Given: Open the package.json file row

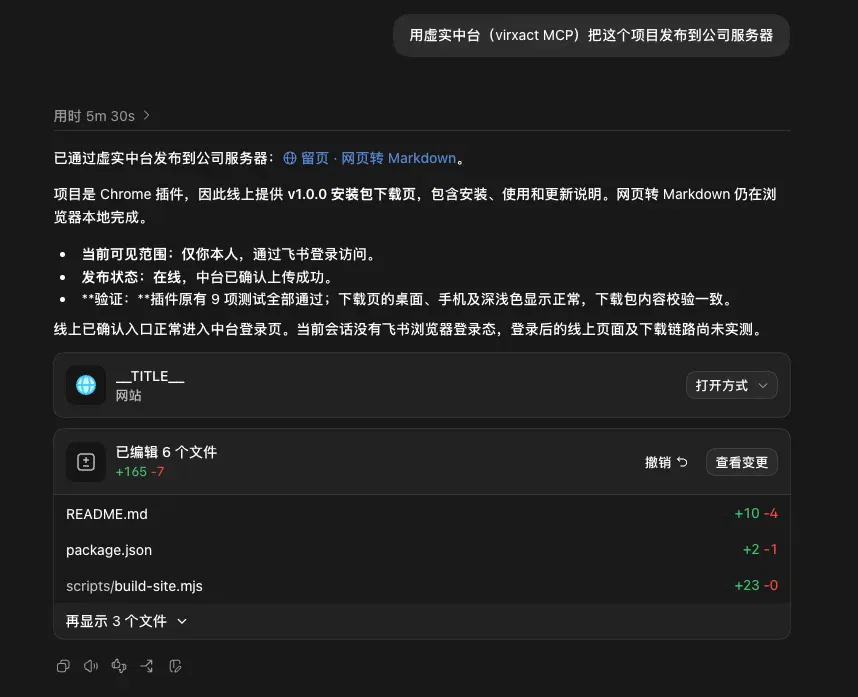Looking at the screenshot, I should [422, 550].
